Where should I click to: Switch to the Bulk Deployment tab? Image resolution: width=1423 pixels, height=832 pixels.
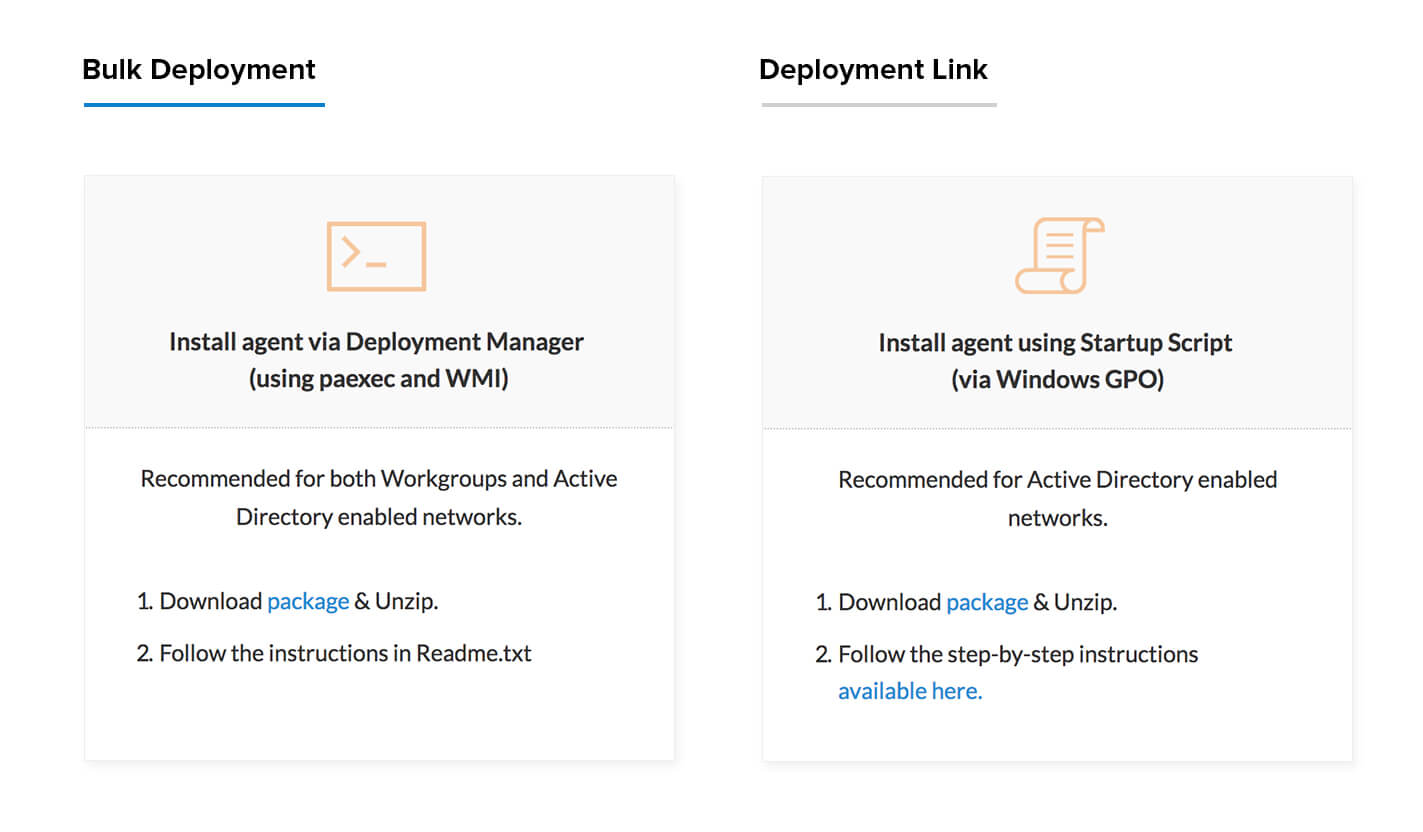(x=199, y=70)
